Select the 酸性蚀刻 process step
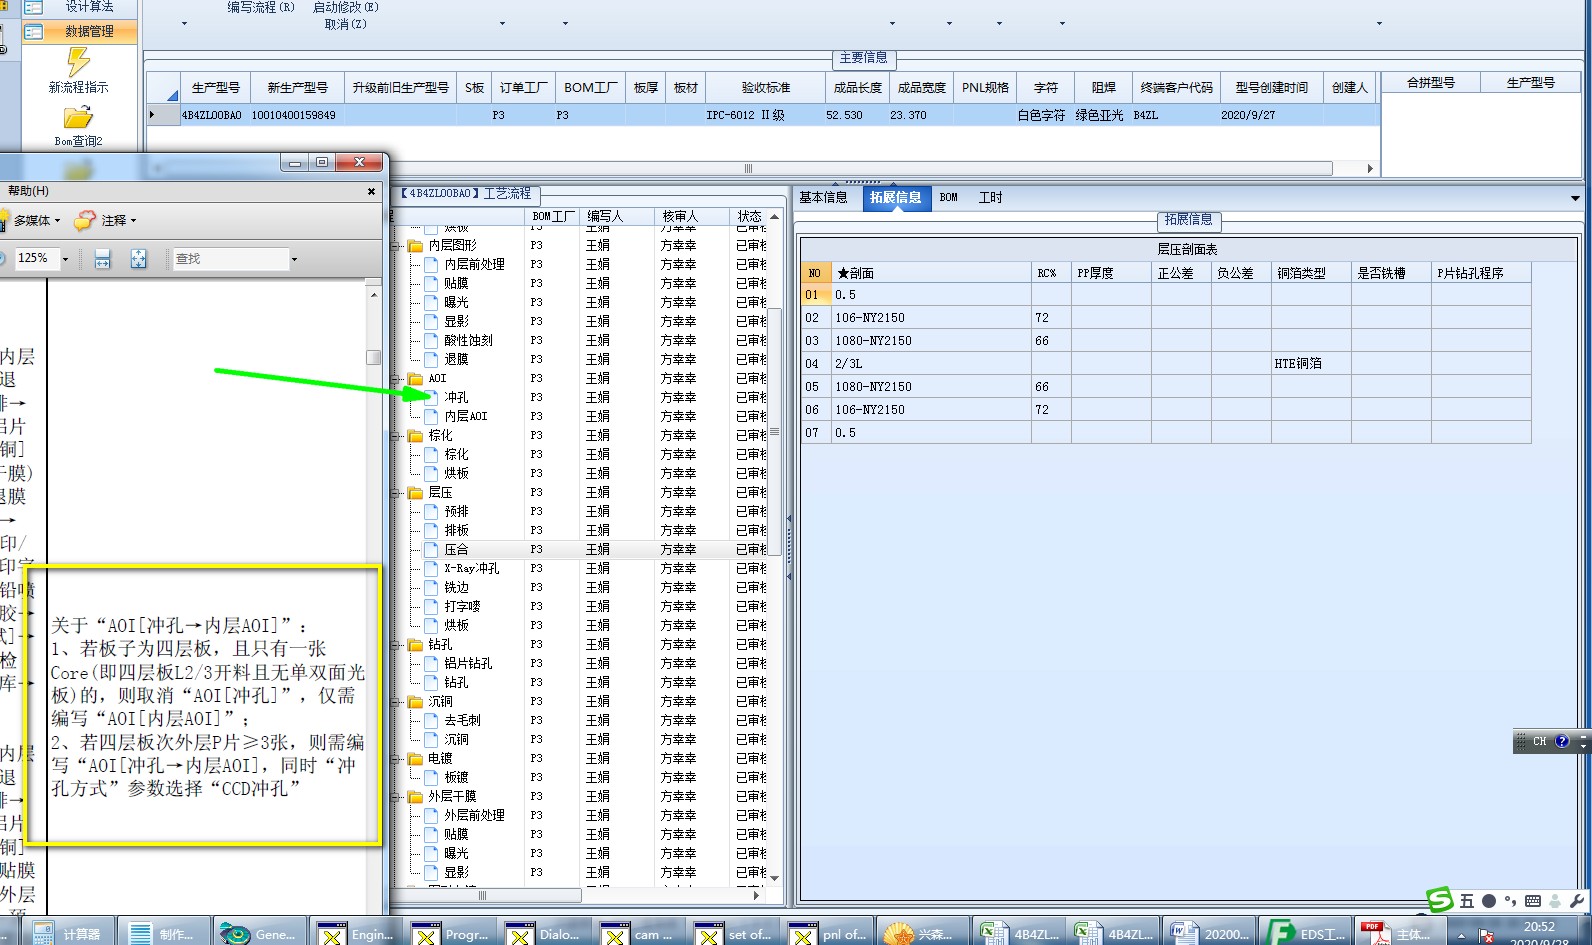Image resolution: width=1592 pixels, height=945 pixels. [x=468, y=340]
